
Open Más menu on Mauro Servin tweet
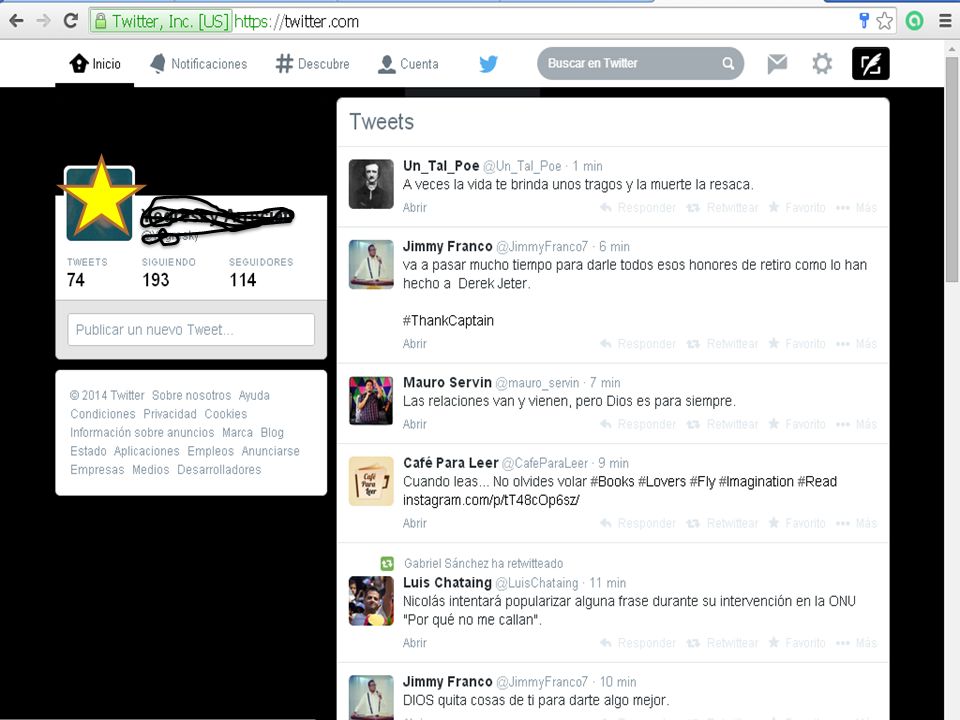pyautogui.click(x=857, y=424)
